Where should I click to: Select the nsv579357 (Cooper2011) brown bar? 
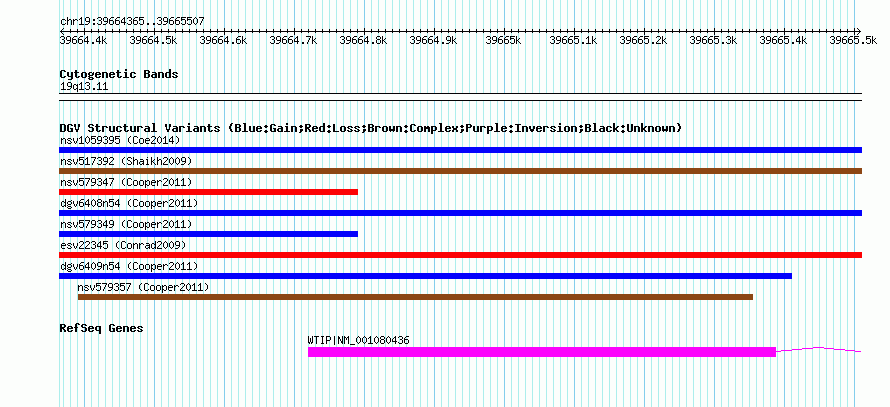(415, 297)
